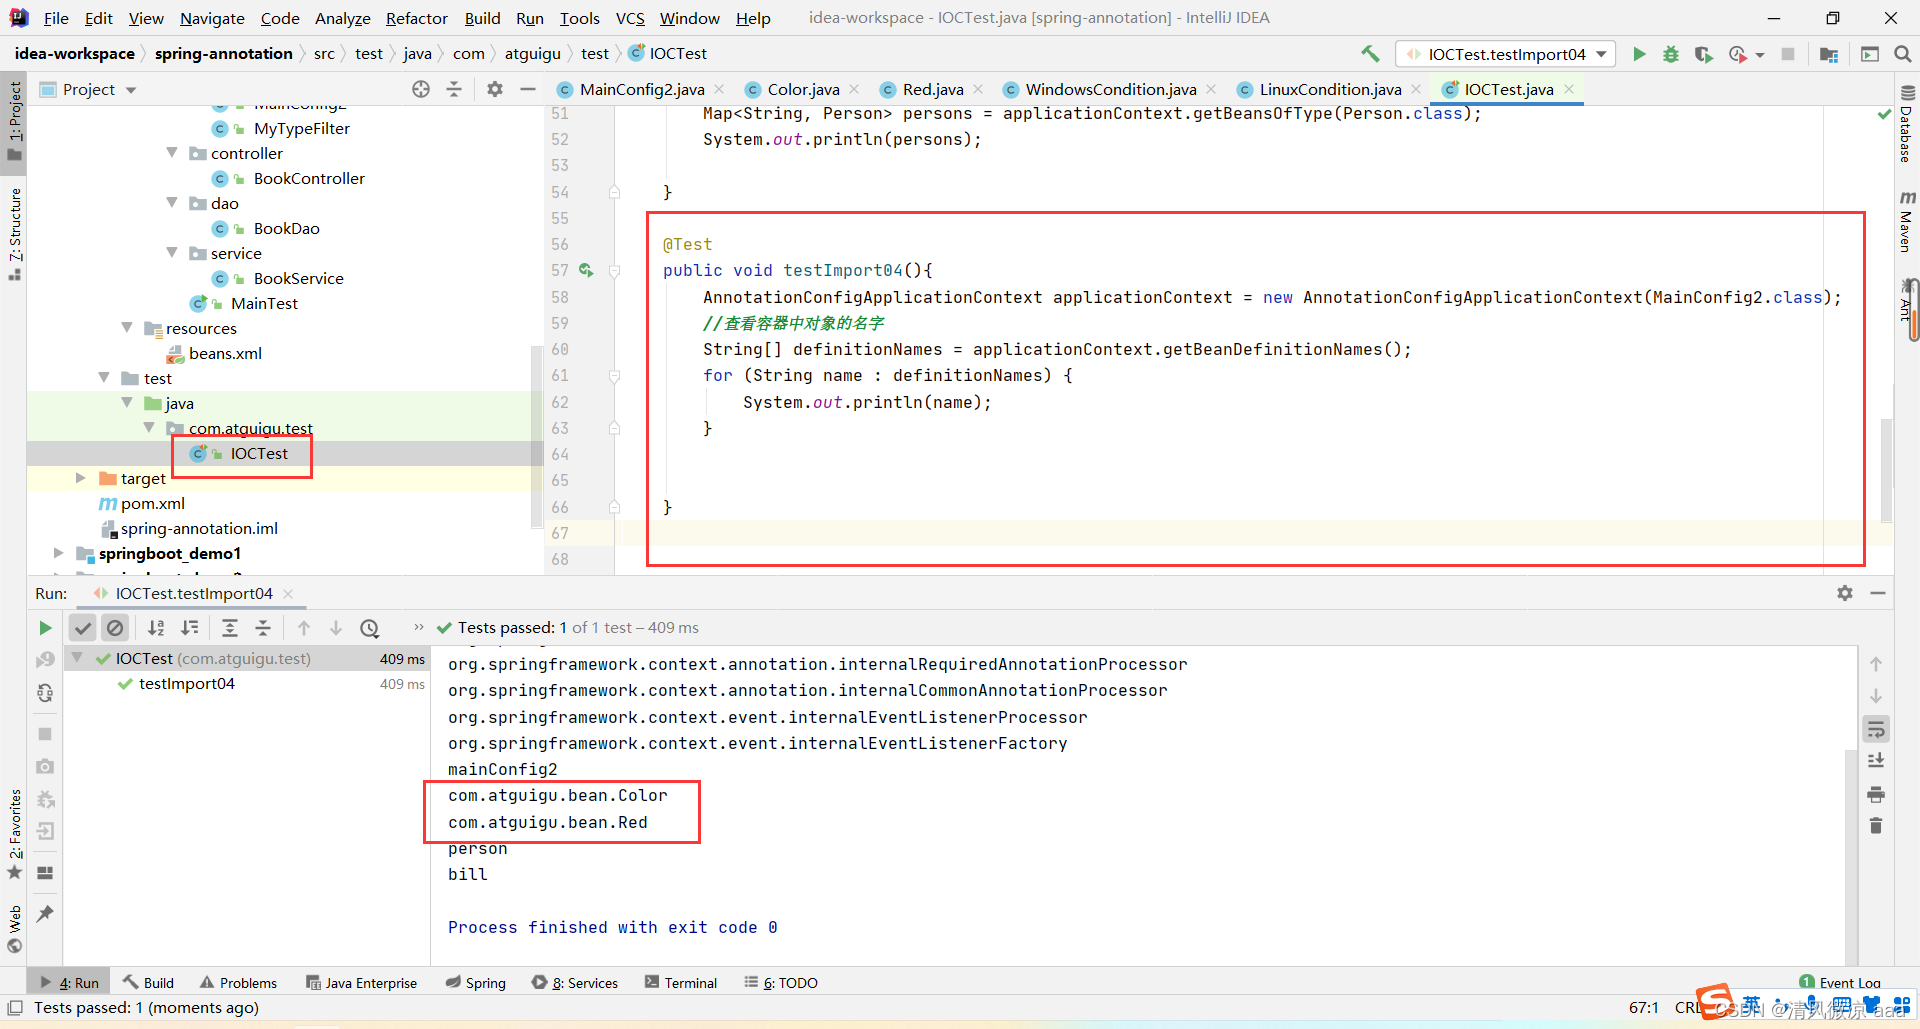The height and width of the screenshot is (1029, 1920).
Task: Toggle show passed tests checkmark
Action: [x=83, y=628]
